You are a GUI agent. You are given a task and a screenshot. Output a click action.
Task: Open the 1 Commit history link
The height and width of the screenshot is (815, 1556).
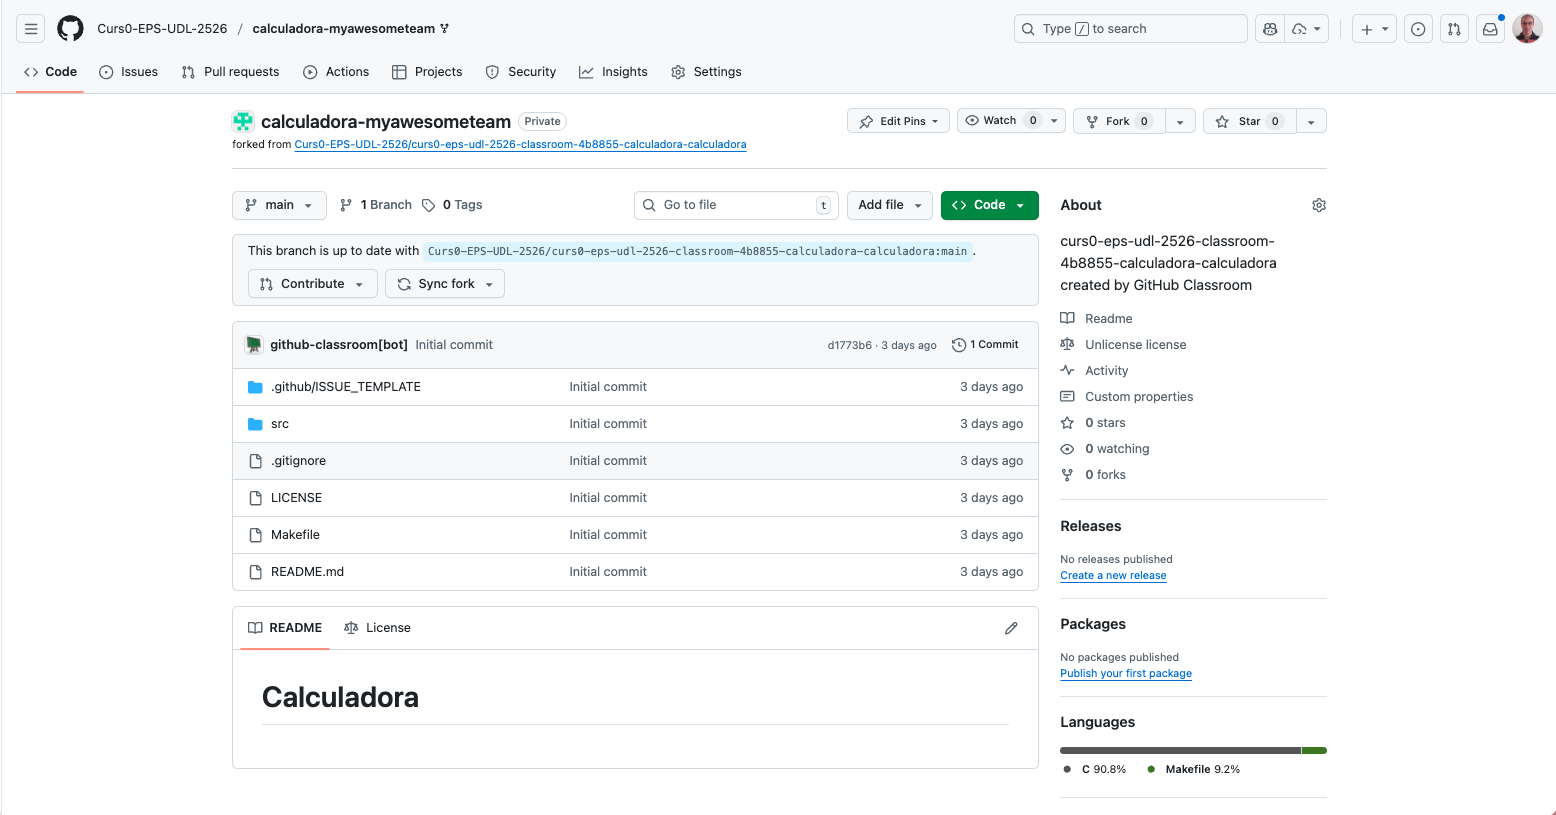click(986, 345)
